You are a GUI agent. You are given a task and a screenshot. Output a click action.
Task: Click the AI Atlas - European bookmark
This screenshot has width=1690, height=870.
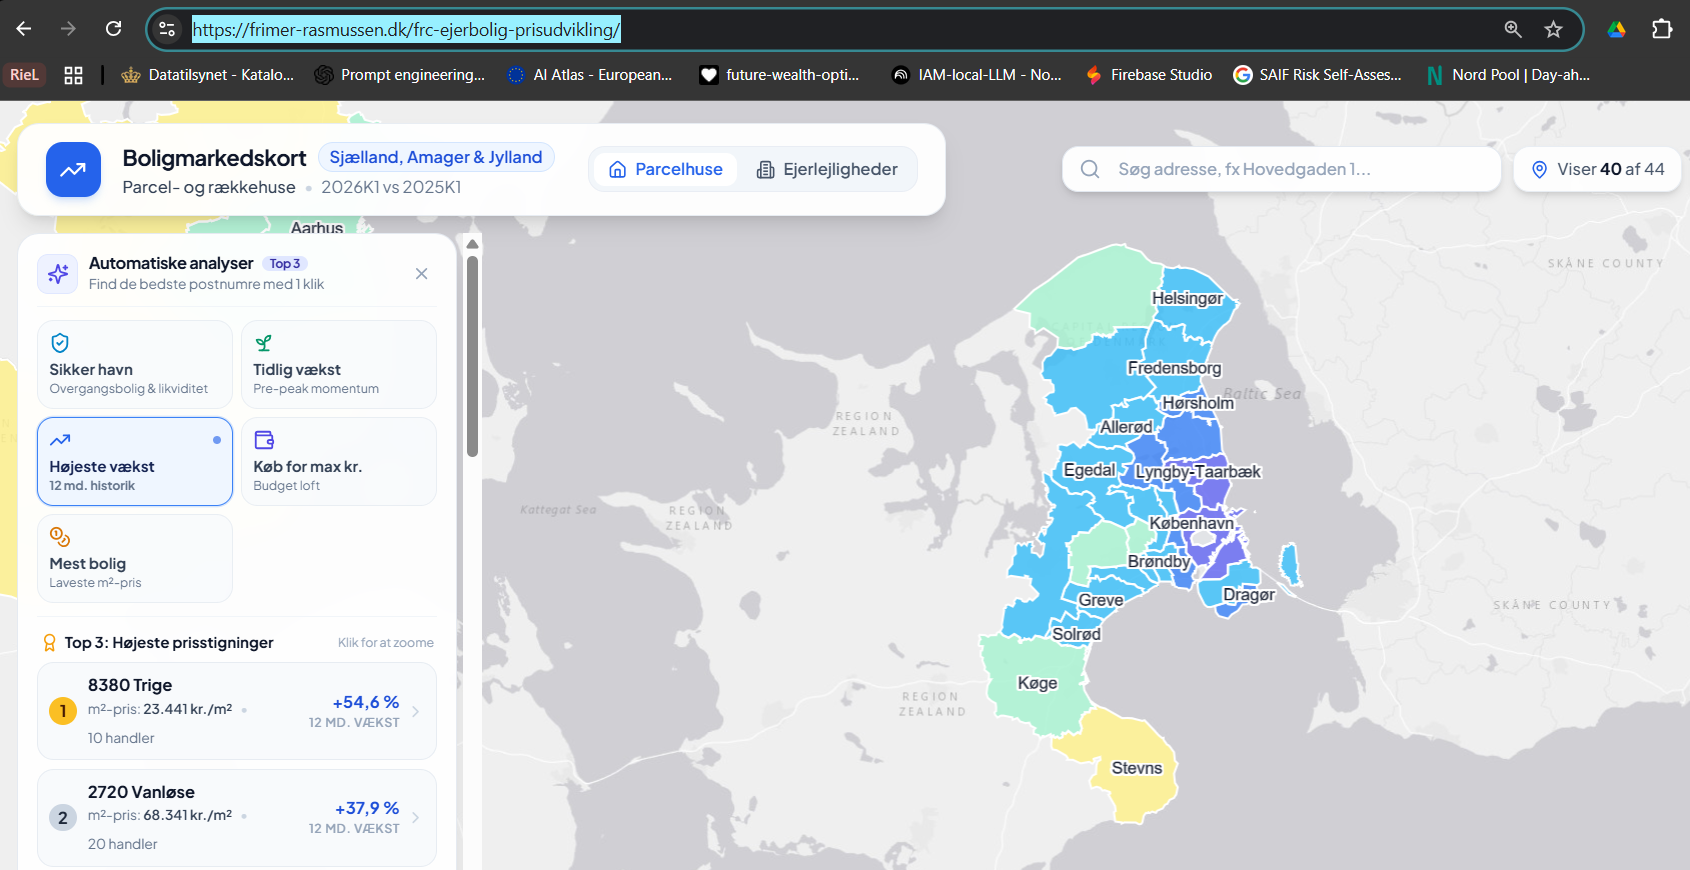coord(590,75)
